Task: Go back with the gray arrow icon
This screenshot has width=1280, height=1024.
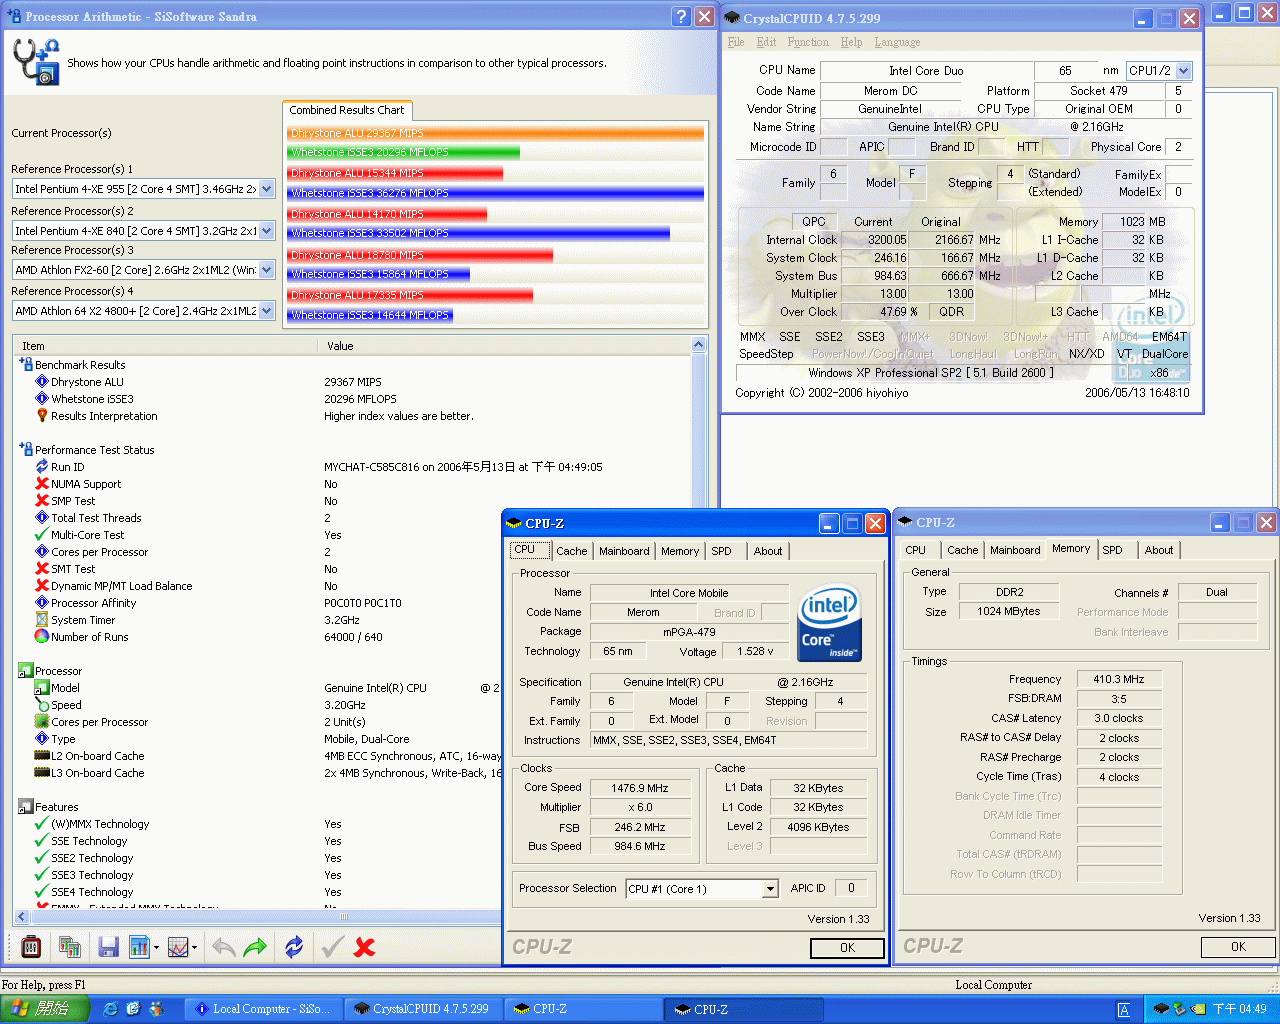Action: pyautogui.click(x=223, y=946)
